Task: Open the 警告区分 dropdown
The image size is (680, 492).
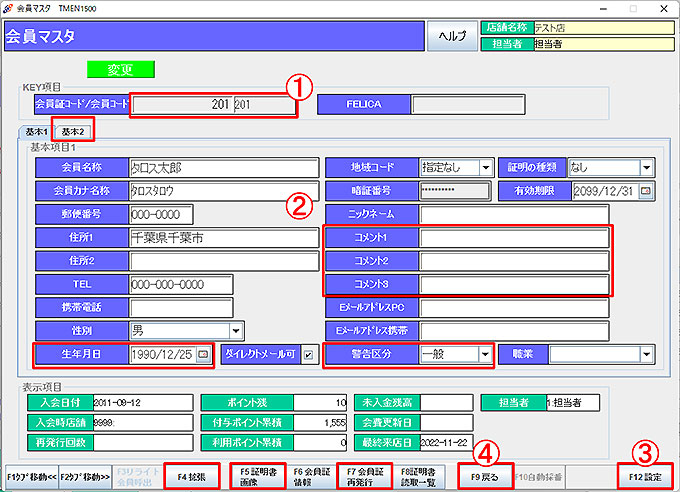Action: pos(485,354)
